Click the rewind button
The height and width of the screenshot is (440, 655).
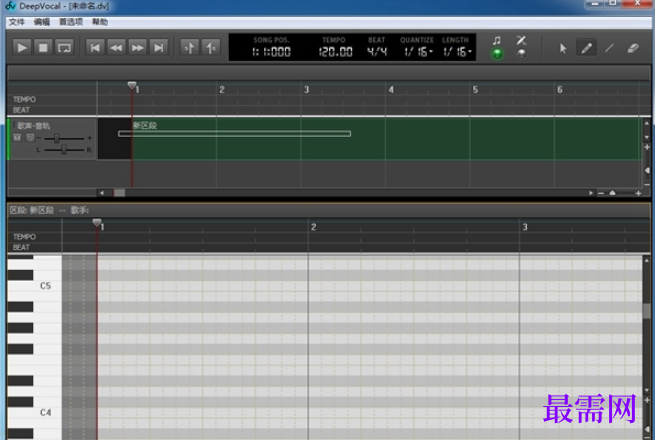(x=116, y=48)
